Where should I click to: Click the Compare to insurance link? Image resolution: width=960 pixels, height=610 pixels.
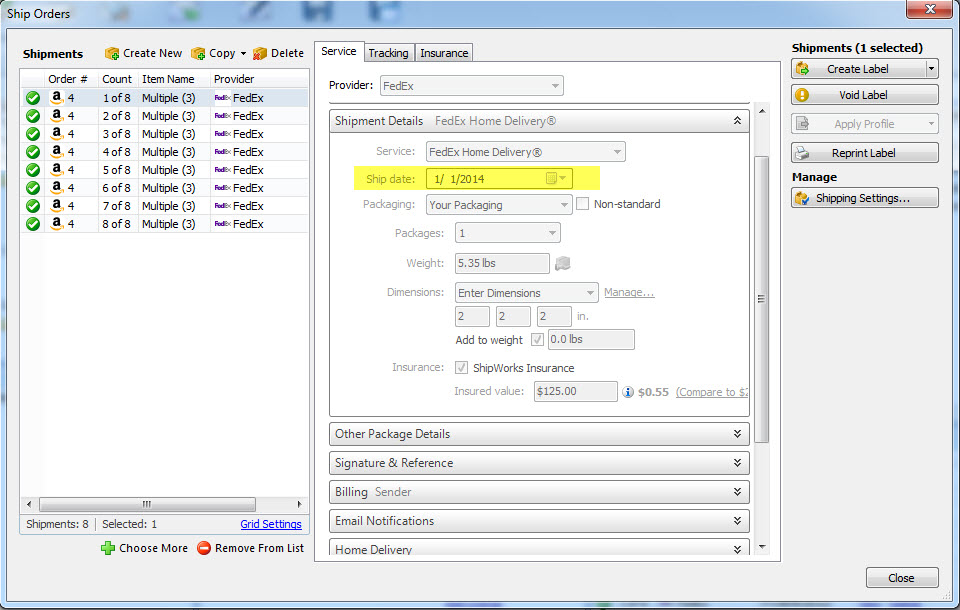[712, 392]
